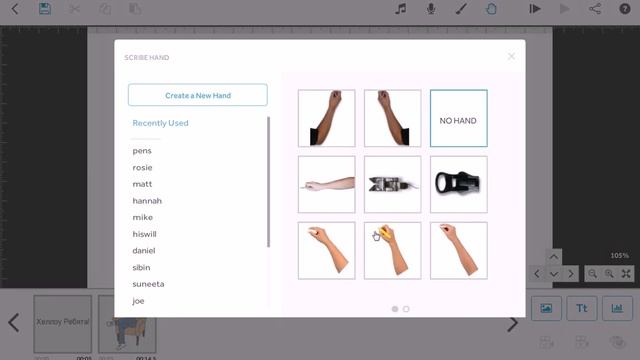Image resolution: width=640 pixels, height=360 pixels.
Task: Open the microphone voiceover icon
Action: coord(431,9)
